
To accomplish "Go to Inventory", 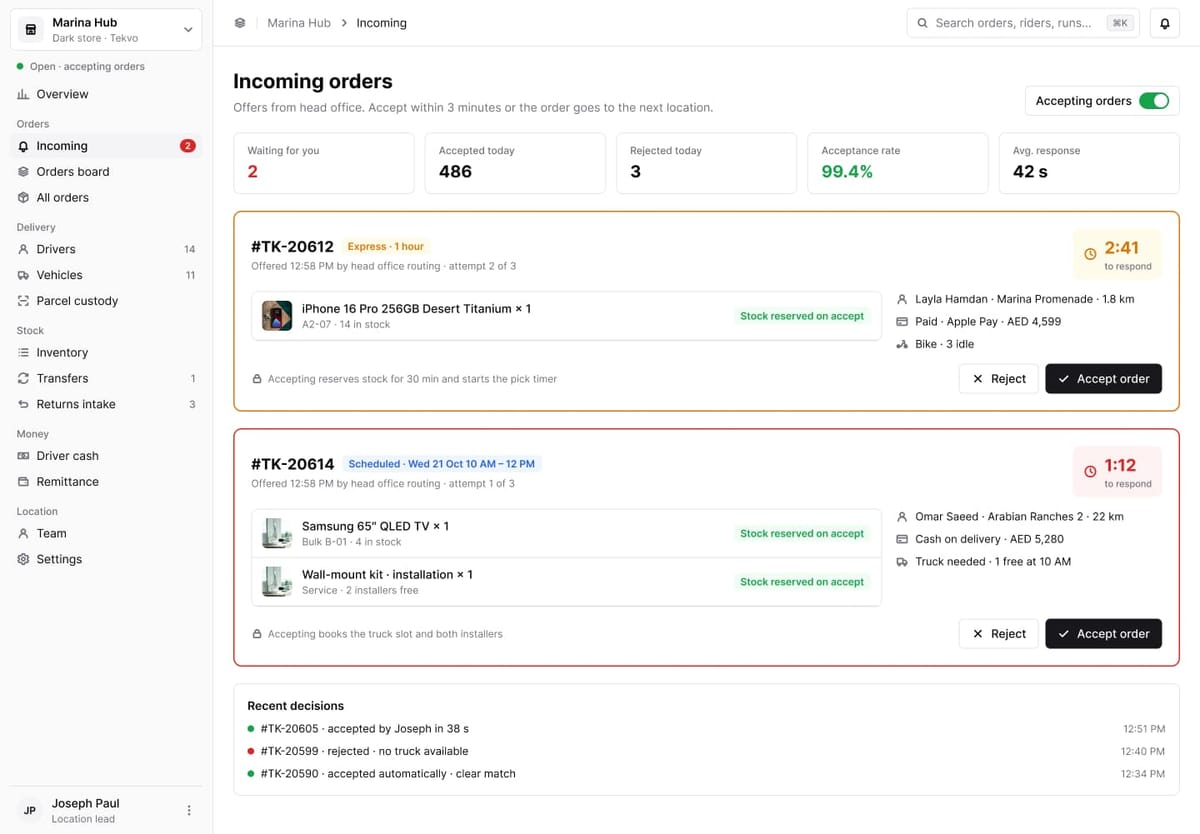I will point(106,353).
